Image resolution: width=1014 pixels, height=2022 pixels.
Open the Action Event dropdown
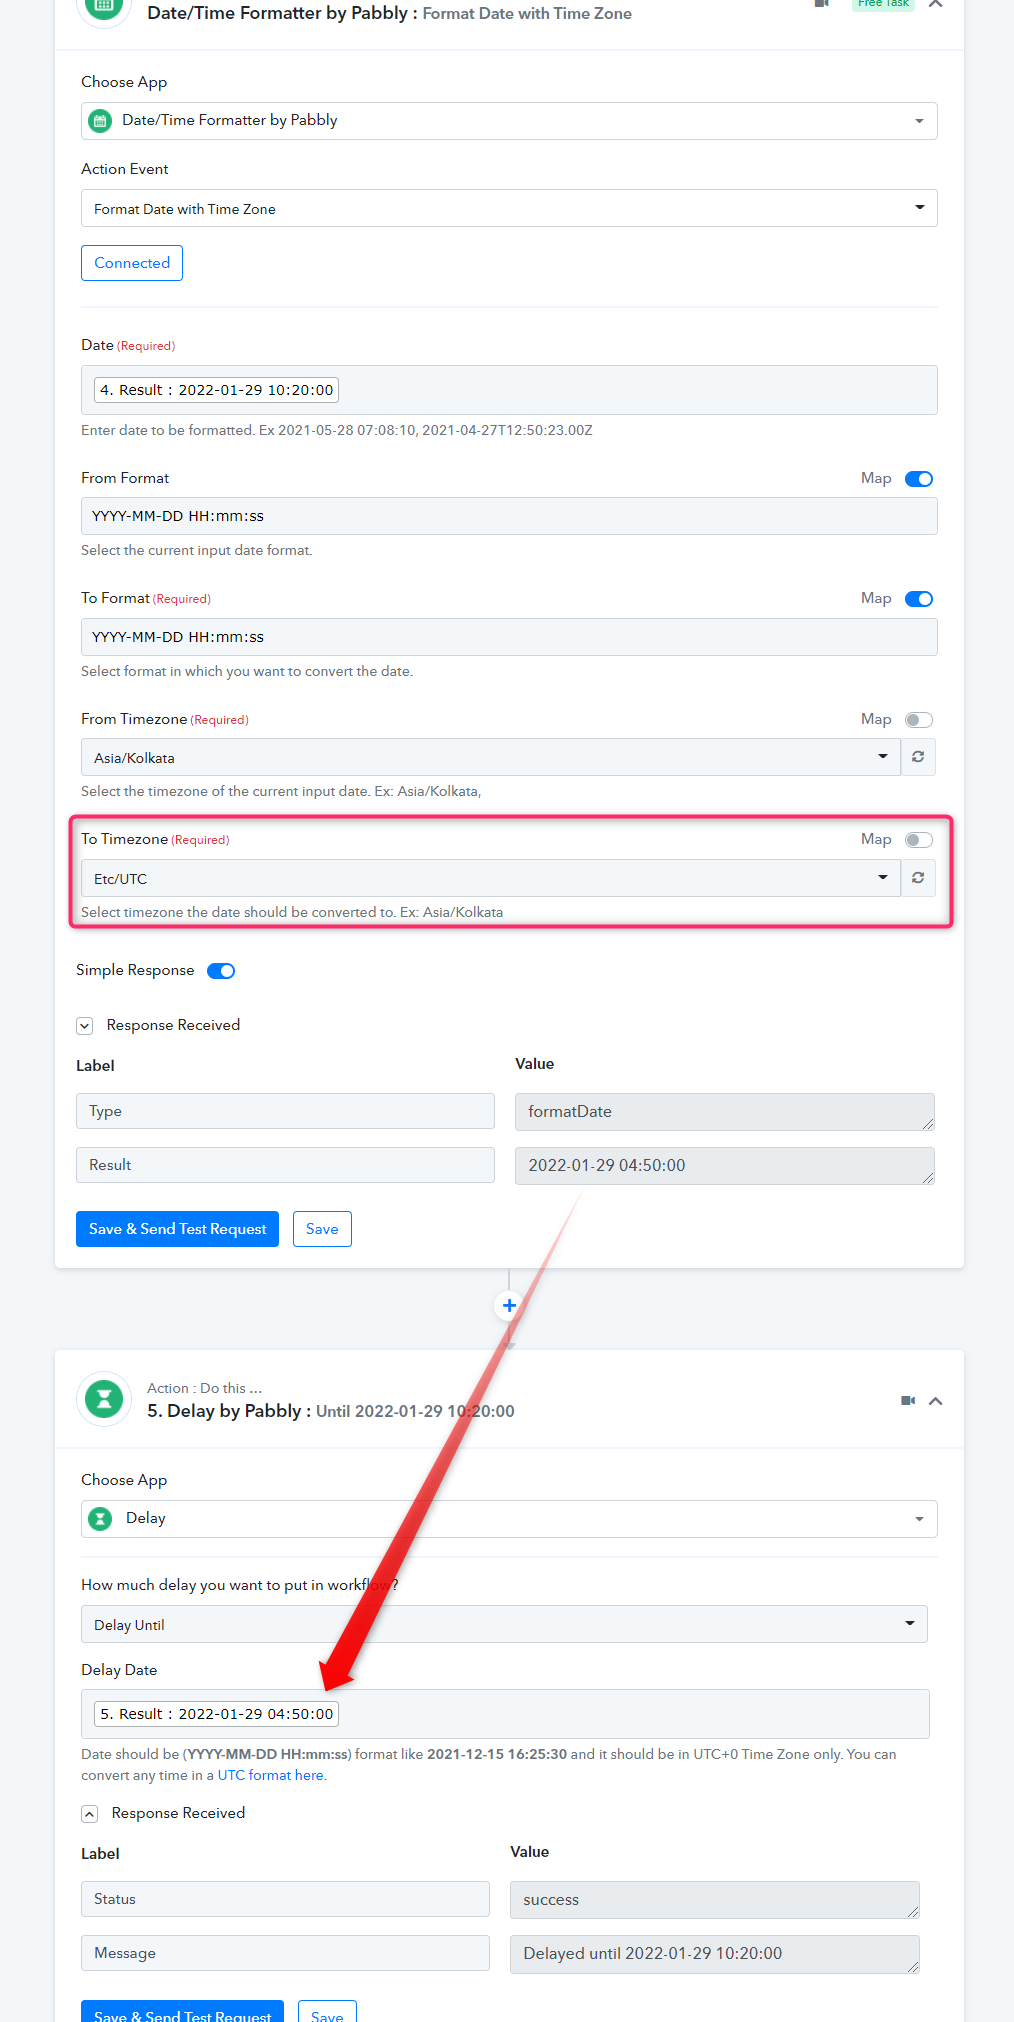pyautogui.click(x=509, y=208)
